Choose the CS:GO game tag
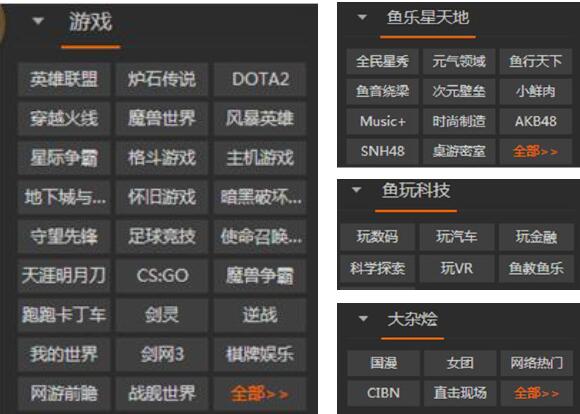This screenshot has height=414, width=580. click(162, 276)
